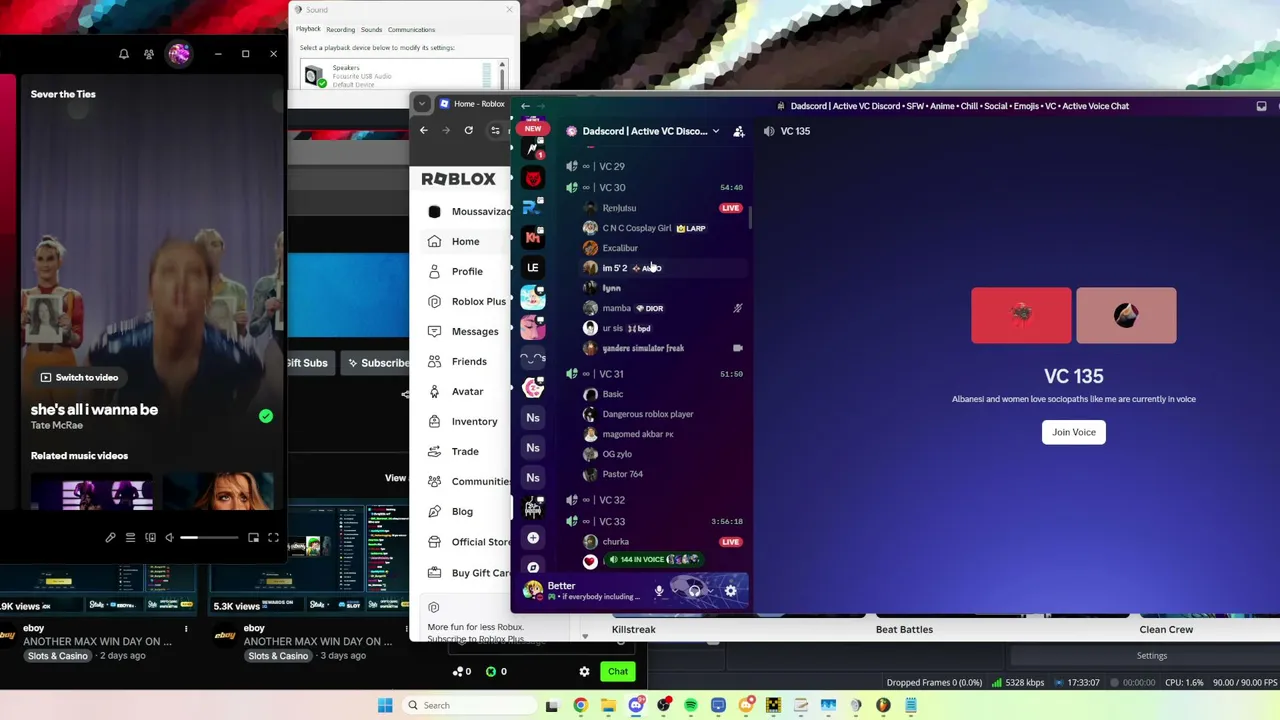
Task: Click Join Voice for VC 135
Action: point(1074,432)
